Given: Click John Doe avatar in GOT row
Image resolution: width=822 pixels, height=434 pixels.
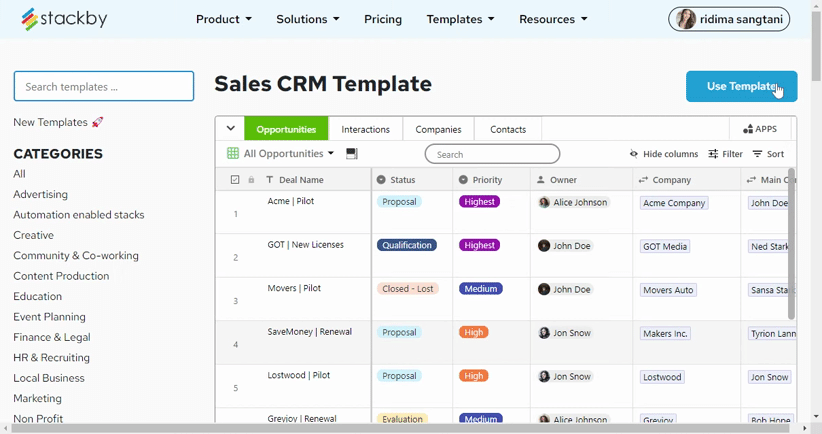Looking at the screenshot, I should [x=544, y=246].
